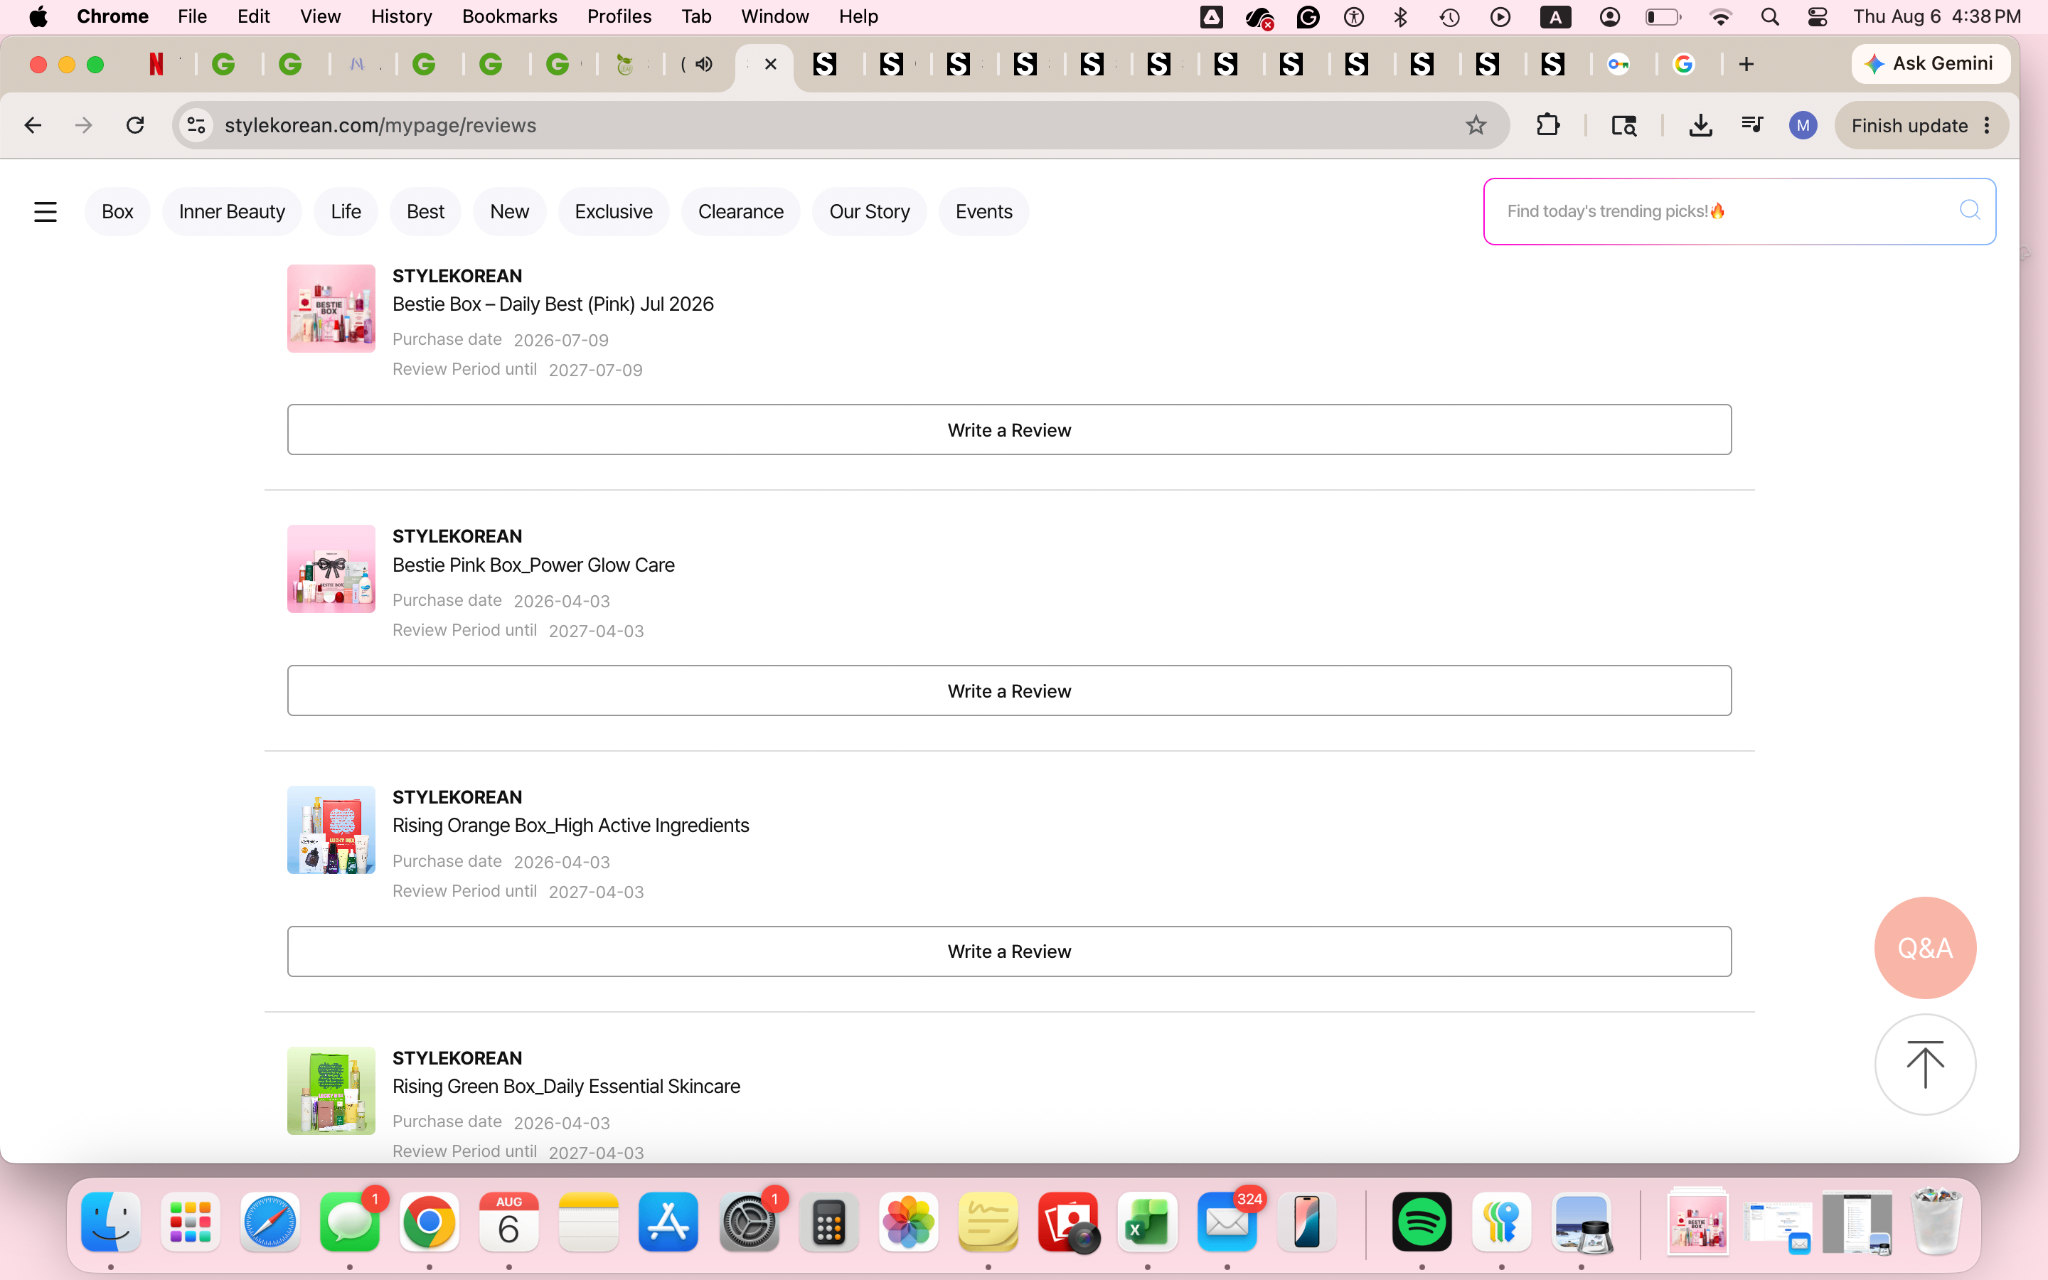Open Spotlight search in the menu bar
Viewport: 2048px width, 1280px height.
(x=1770, y=17)
